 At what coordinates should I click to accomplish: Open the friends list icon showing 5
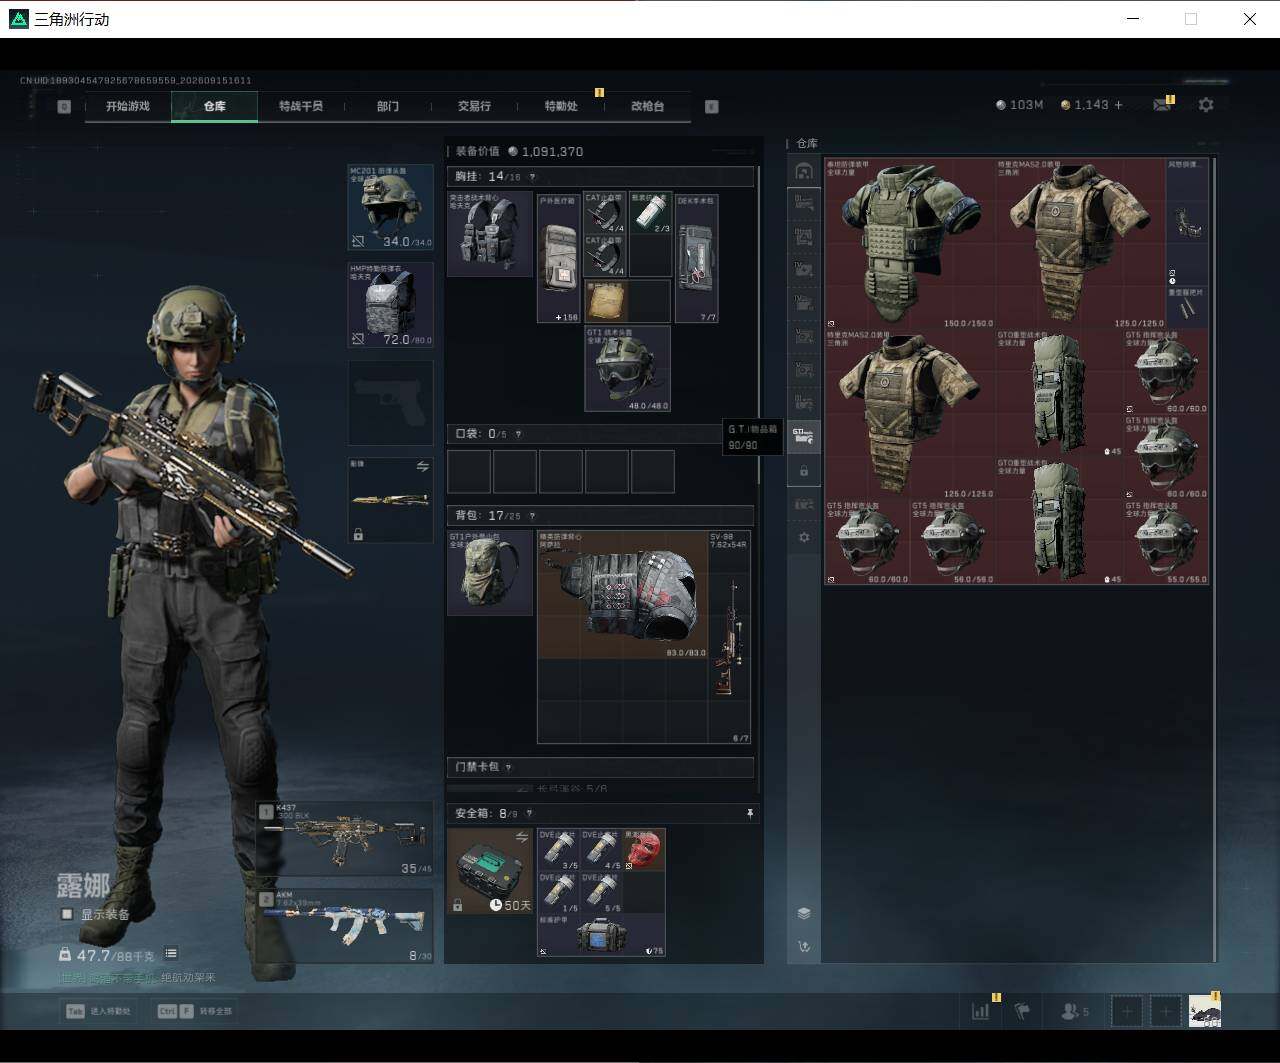coord(1074,1011)
